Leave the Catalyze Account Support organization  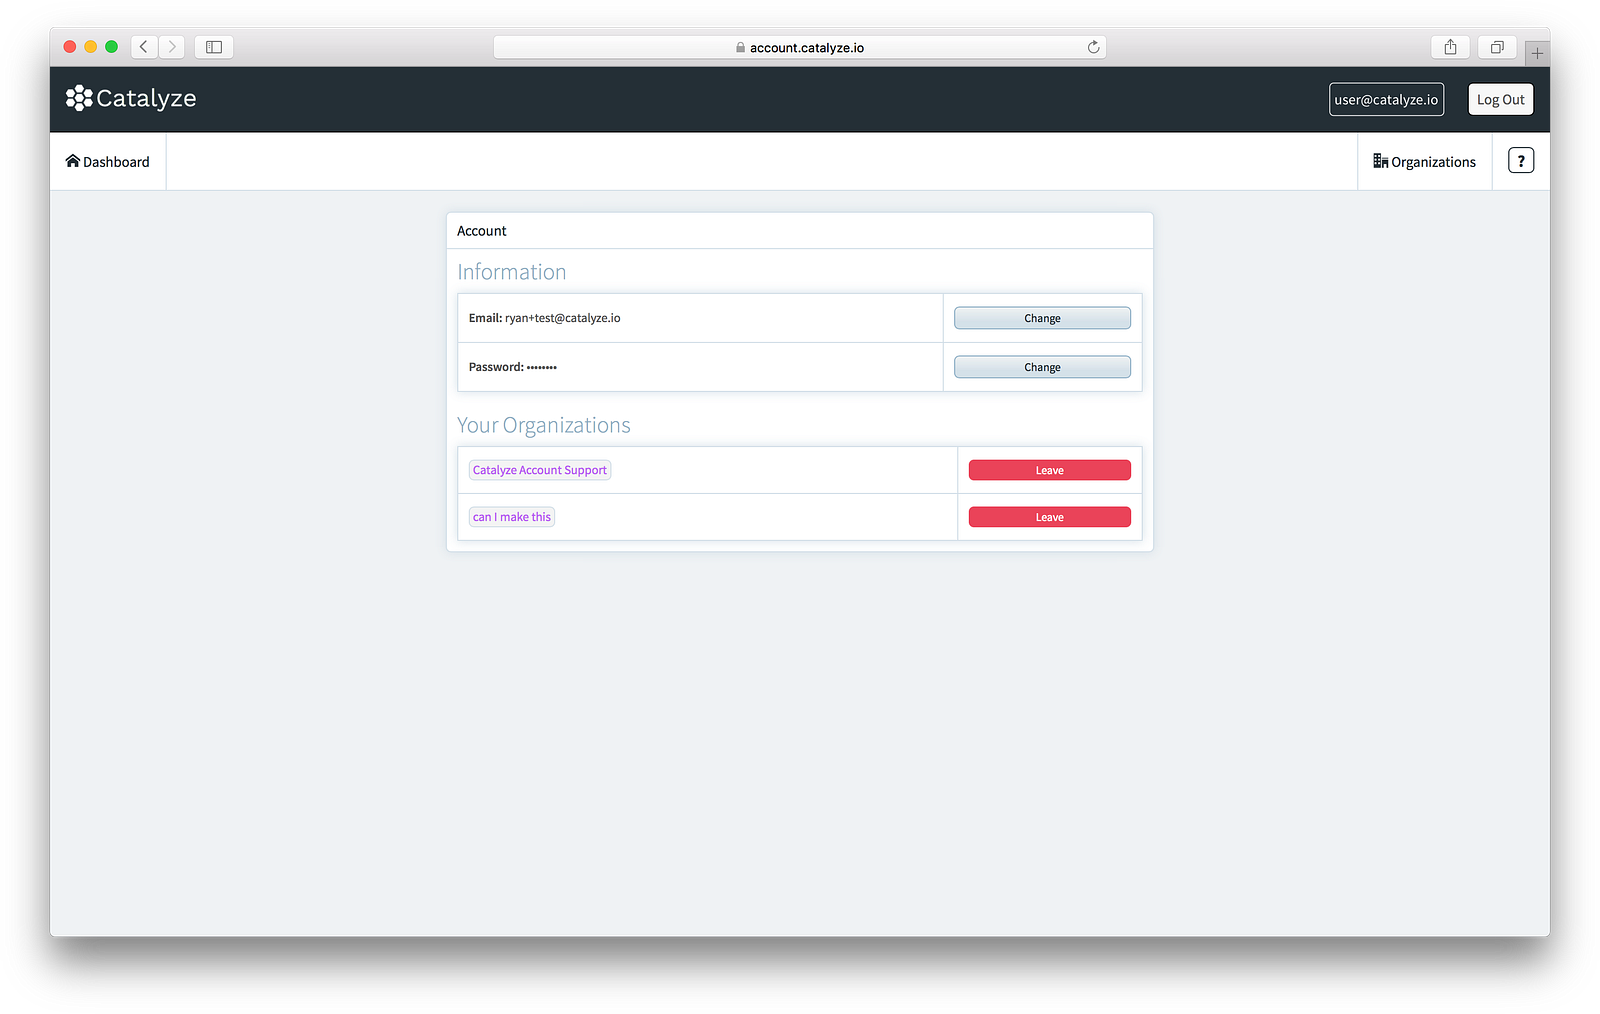1049,470
